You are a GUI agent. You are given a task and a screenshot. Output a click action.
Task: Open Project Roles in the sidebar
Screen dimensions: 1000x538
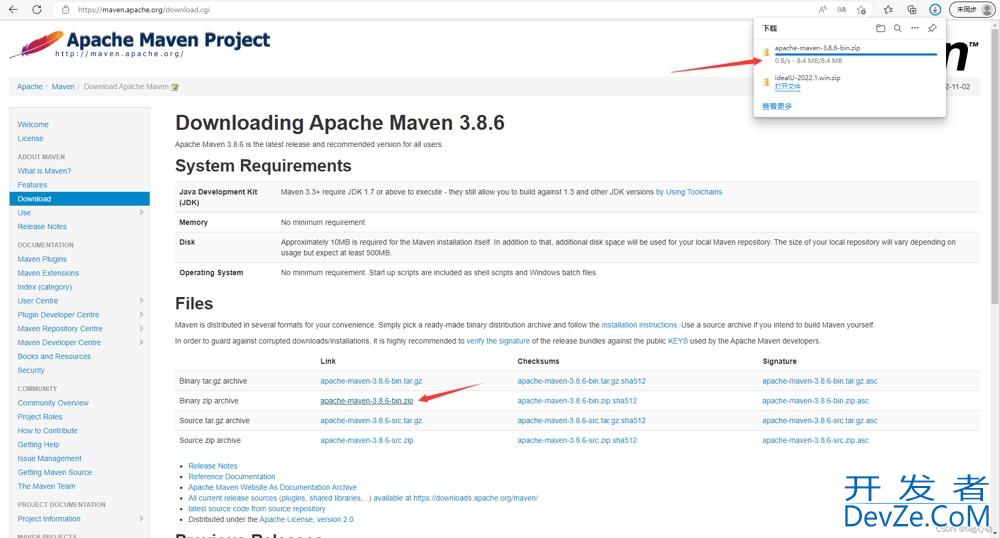click(x=40, y=417)
